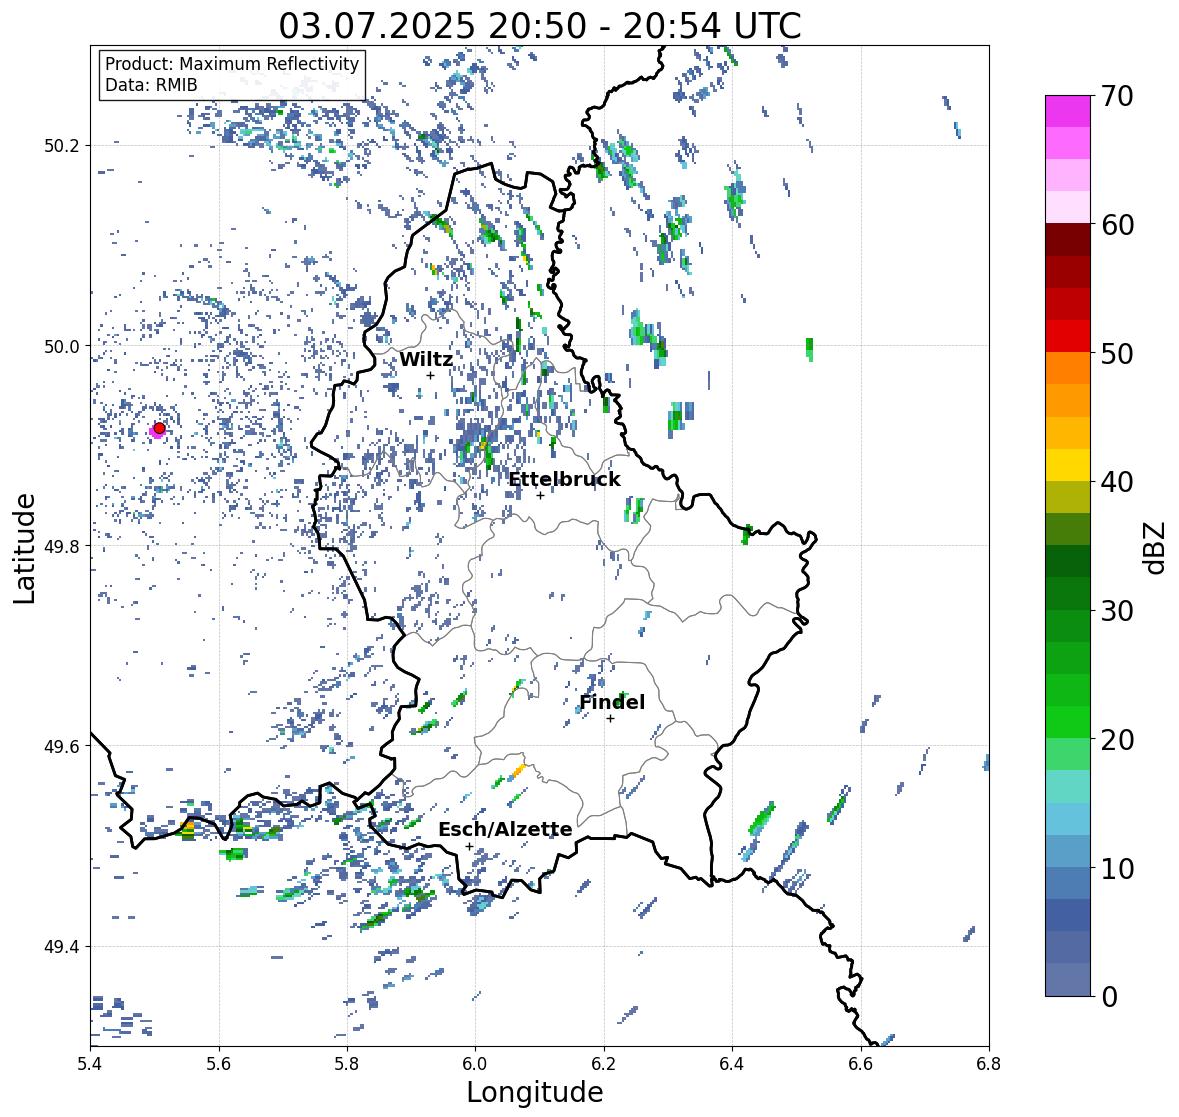Click the yellow 40 dBZ colorbar segment

[1068, 465]
